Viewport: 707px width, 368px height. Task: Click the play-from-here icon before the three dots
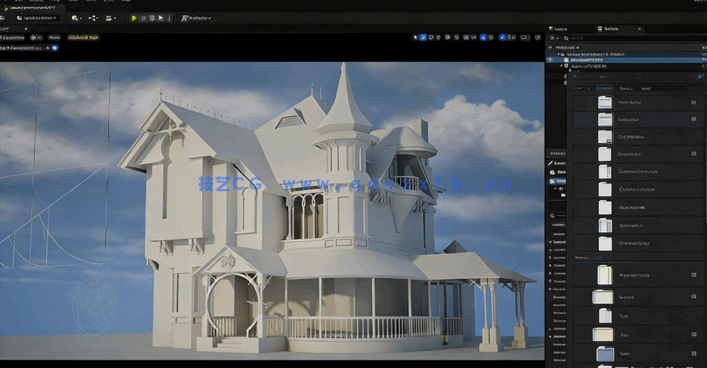point(161,18)
